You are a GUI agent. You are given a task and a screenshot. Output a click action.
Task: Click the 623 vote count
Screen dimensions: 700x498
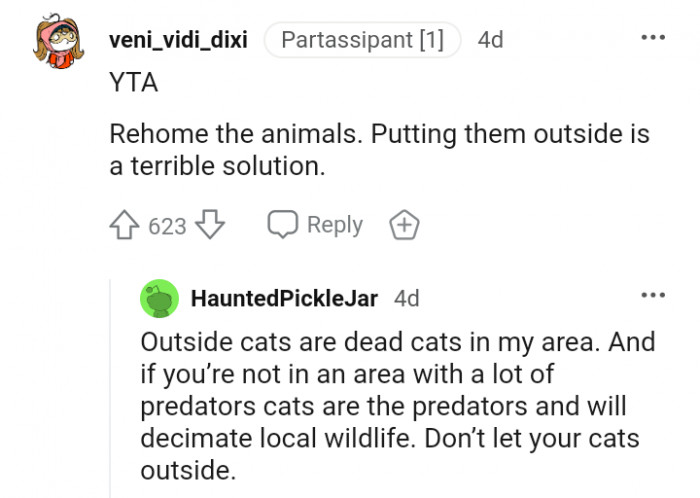tap(167, 227)
